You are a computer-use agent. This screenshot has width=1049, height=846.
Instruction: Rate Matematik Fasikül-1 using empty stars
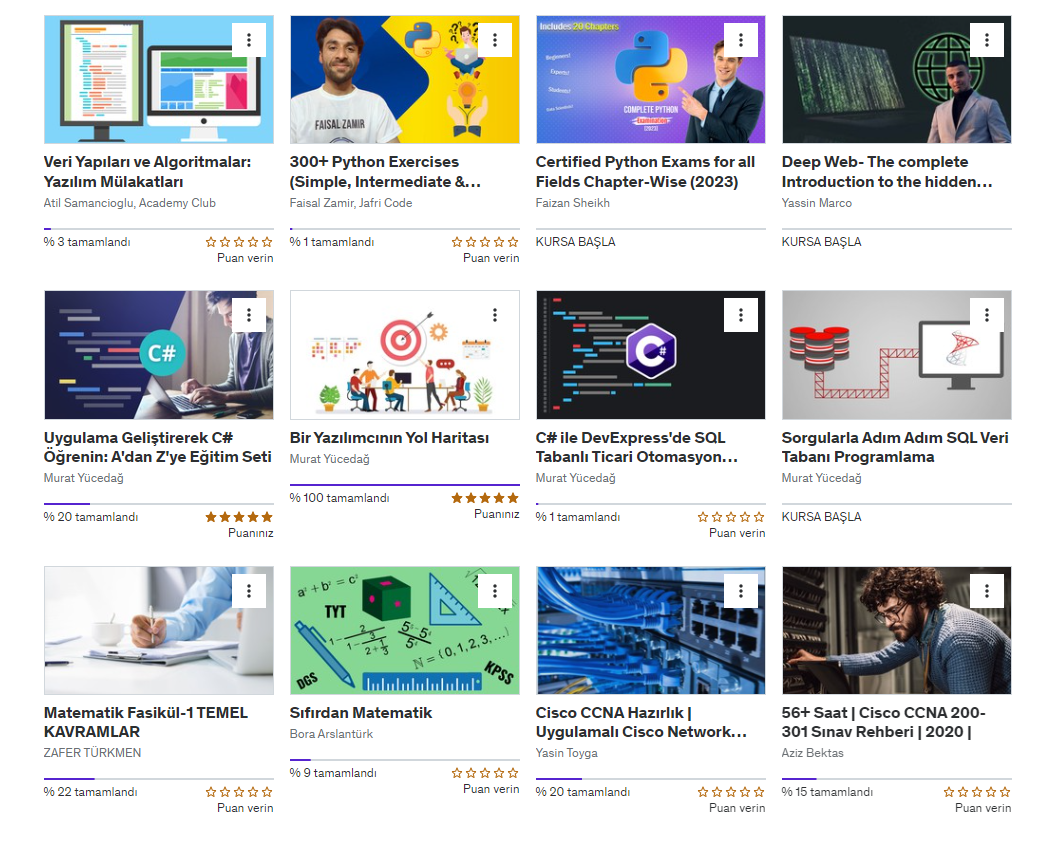click(239, 792)
